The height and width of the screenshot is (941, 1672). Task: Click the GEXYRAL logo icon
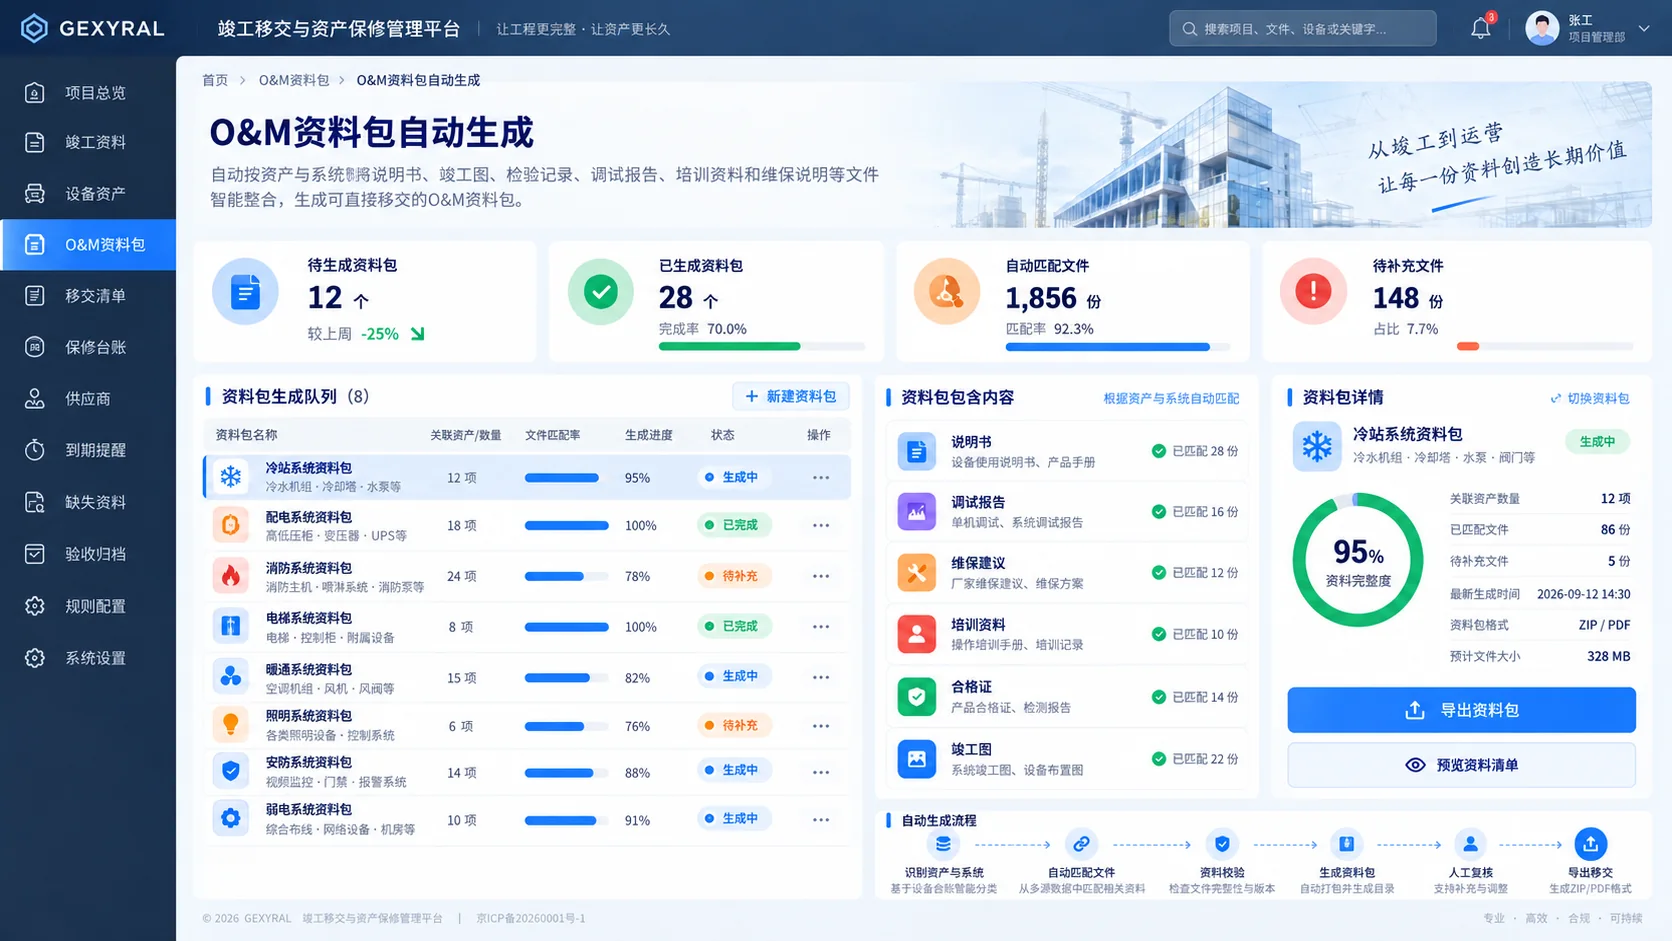point(34,28)
